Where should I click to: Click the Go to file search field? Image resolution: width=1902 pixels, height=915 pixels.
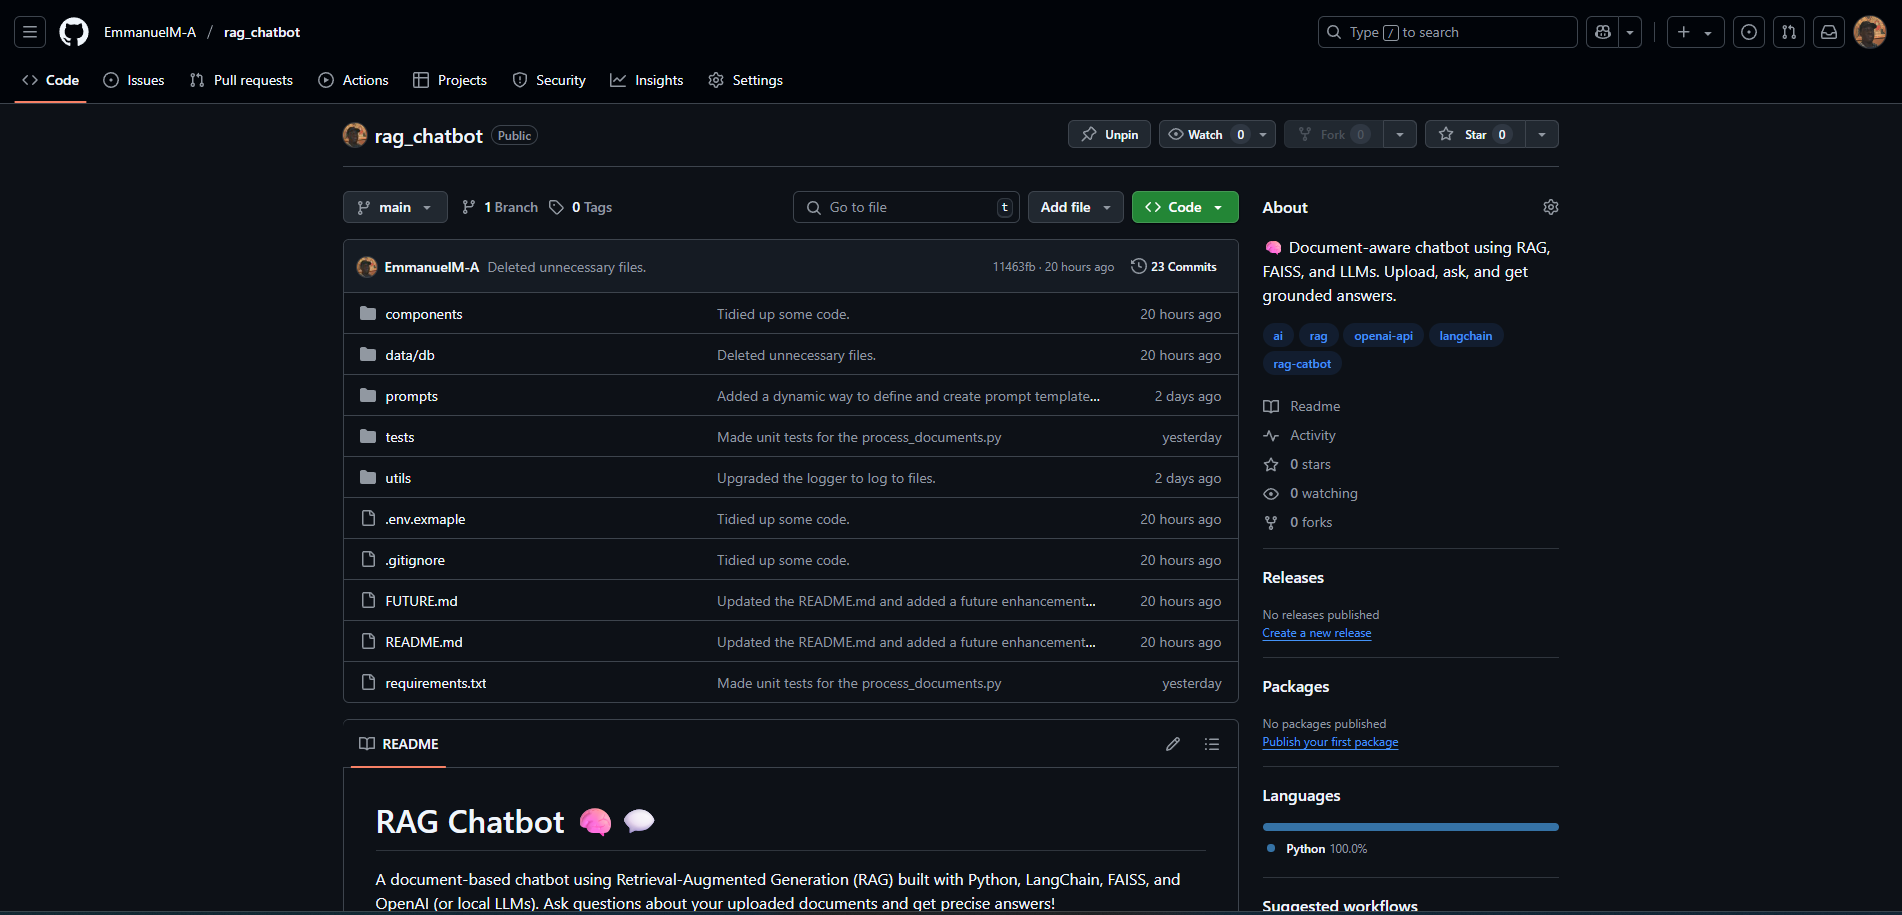click(x=906, y=207)
